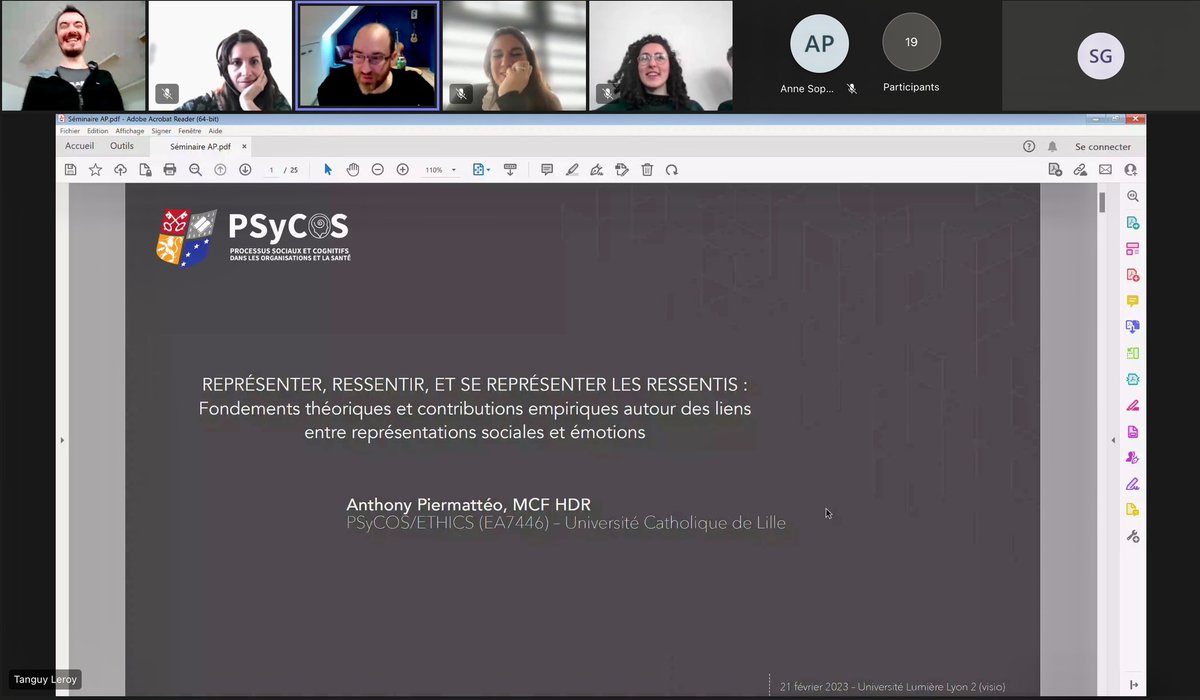Open the Fenêtre menu
The width and height of the screenshot is (1200, 700).
pos(190,131)
